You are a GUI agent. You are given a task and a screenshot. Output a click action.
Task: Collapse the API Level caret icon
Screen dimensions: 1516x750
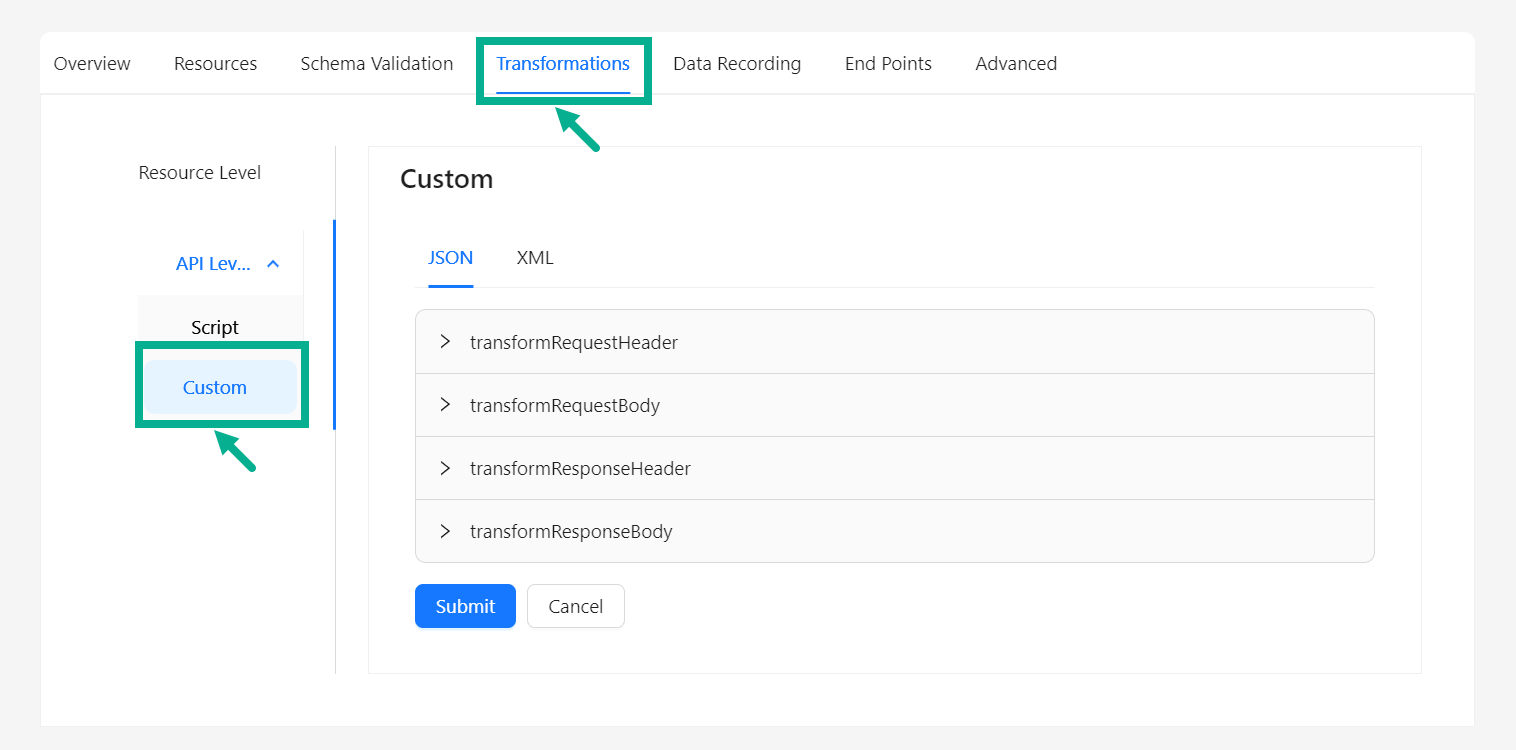pyautogui.click(x=273, y=264)
